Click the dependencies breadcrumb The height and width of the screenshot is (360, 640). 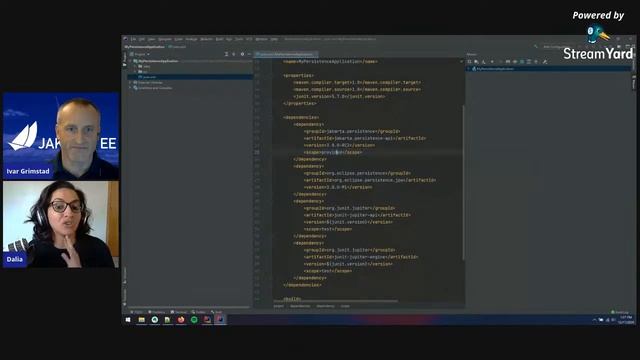coord(300,306)
